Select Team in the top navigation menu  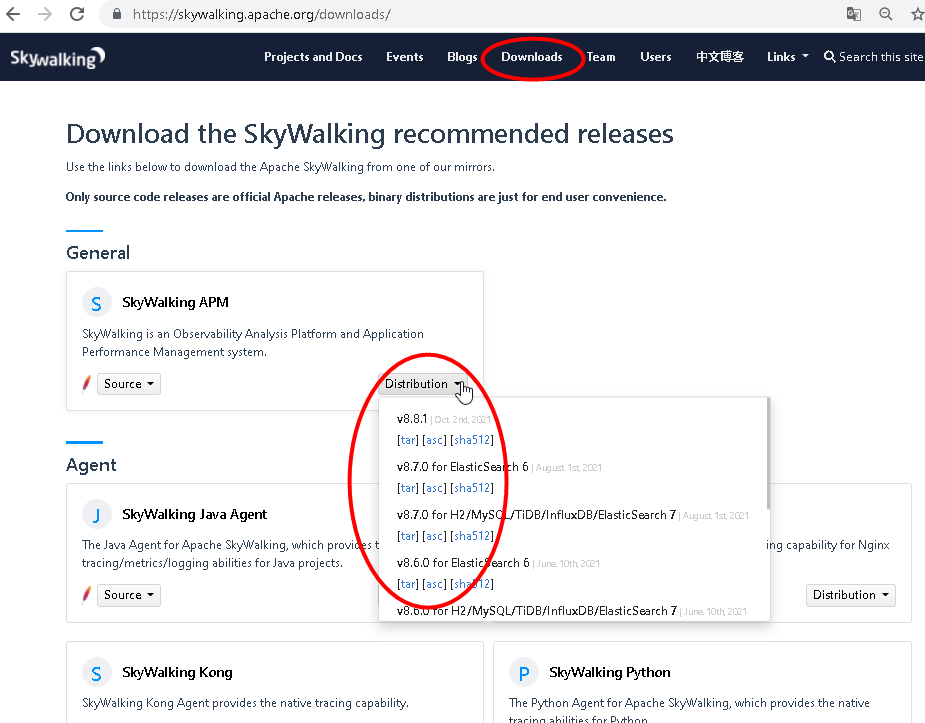coord(600,57)
